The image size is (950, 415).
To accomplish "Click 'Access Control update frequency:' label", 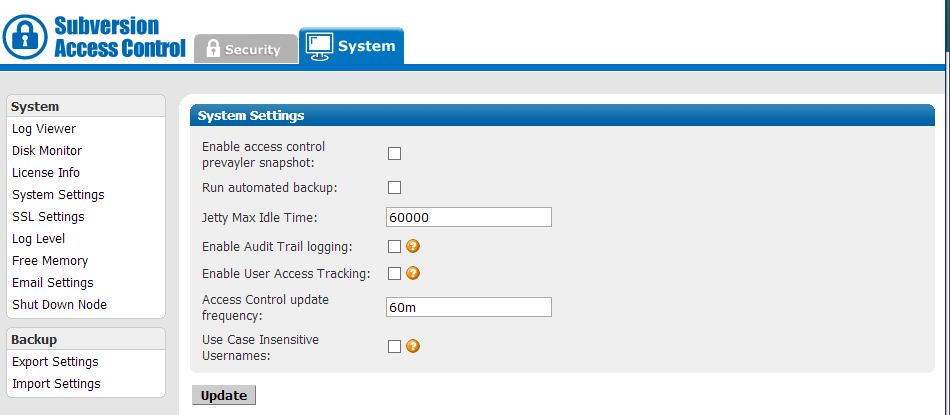I will pos(265,308).
